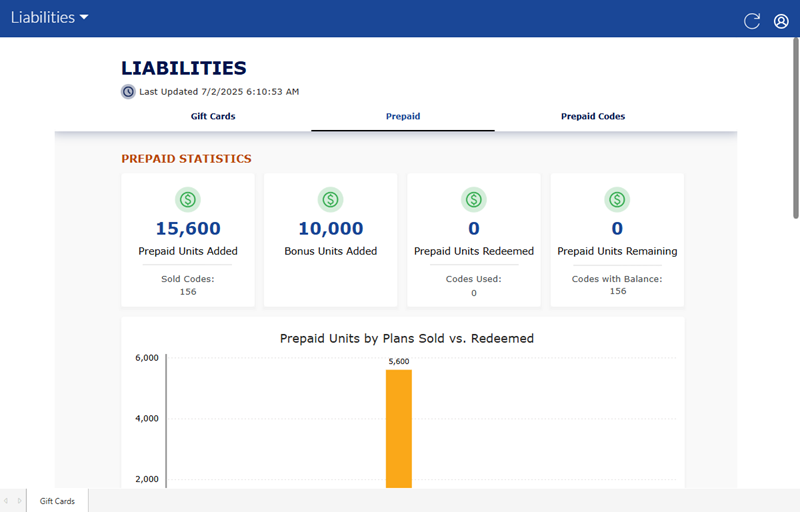This screenshot has width=800, height=512.
Task: Click the 2,000 axis label
Action: (147, 479)
